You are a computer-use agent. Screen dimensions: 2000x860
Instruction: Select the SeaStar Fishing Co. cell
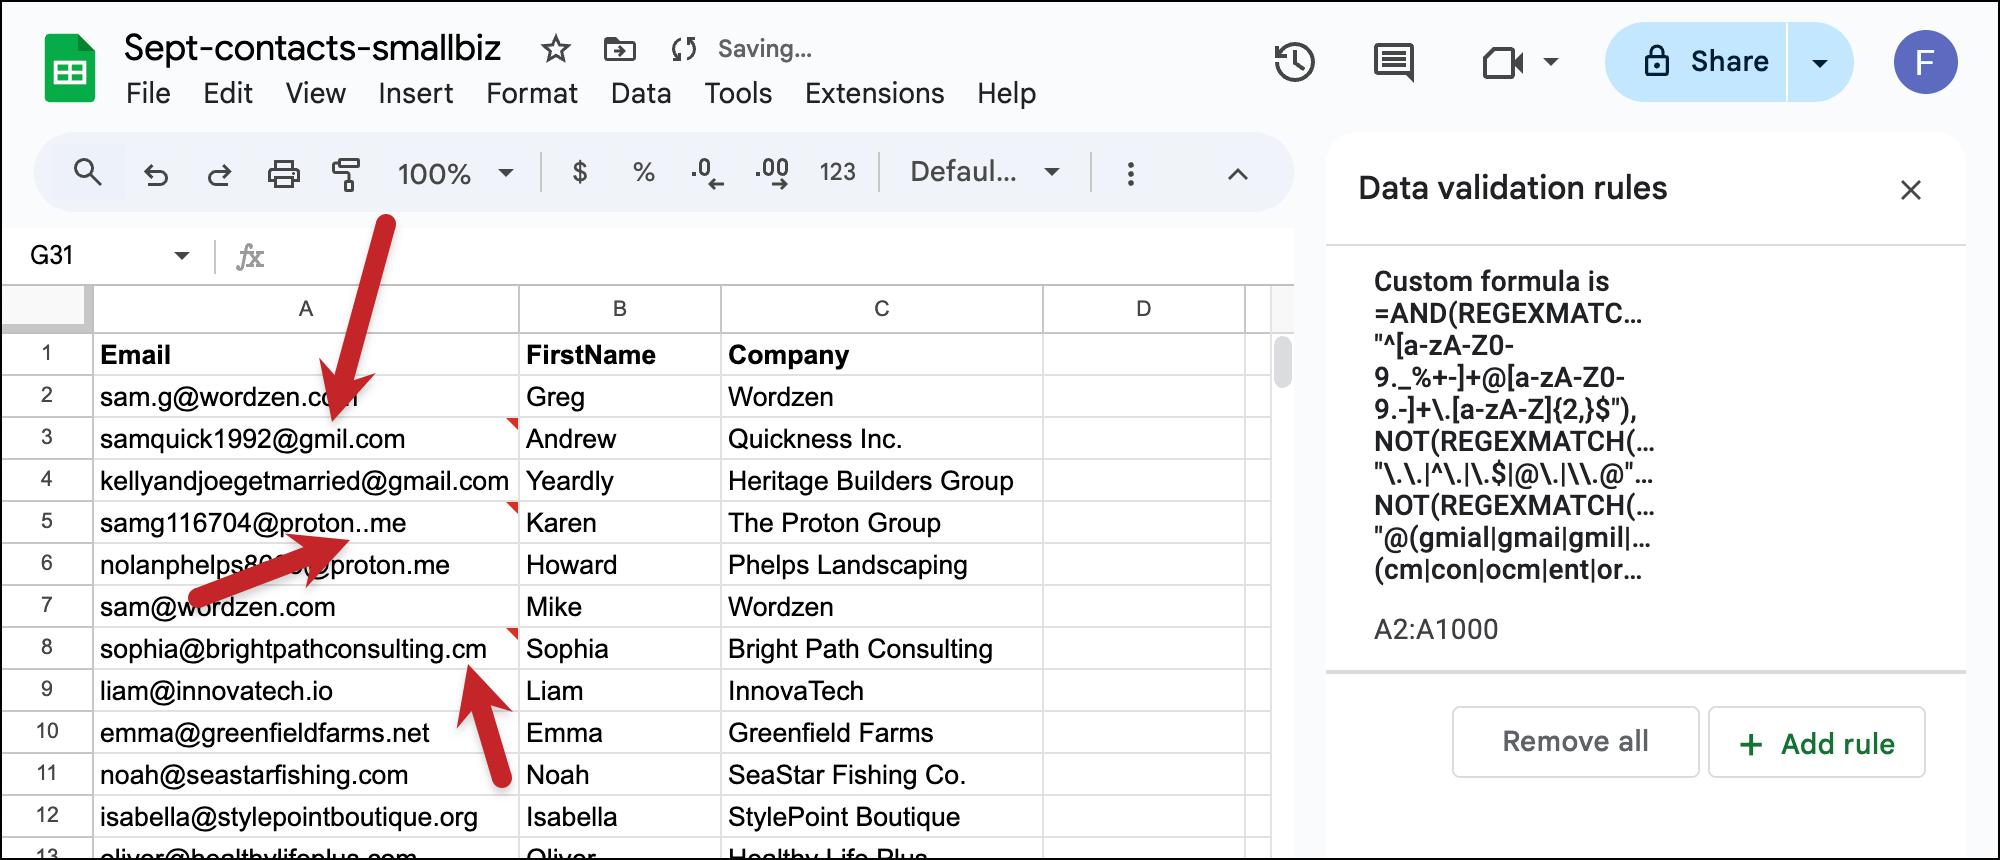click(882, 775)
